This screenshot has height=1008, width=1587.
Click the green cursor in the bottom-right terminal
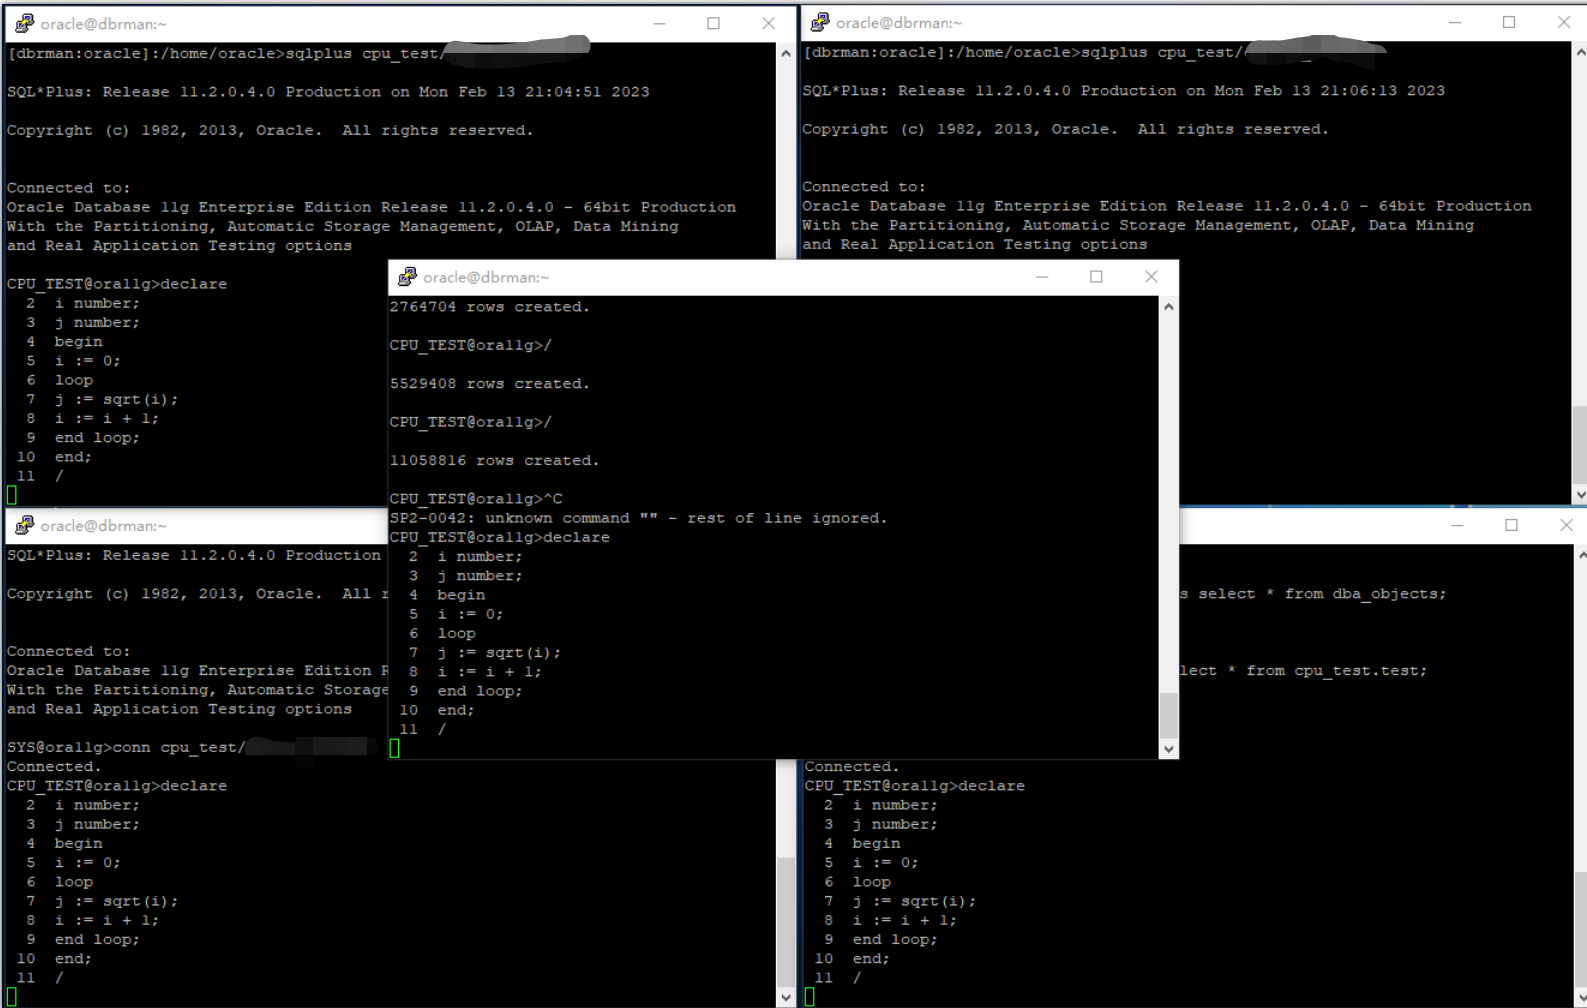click(x=810, y=997)
